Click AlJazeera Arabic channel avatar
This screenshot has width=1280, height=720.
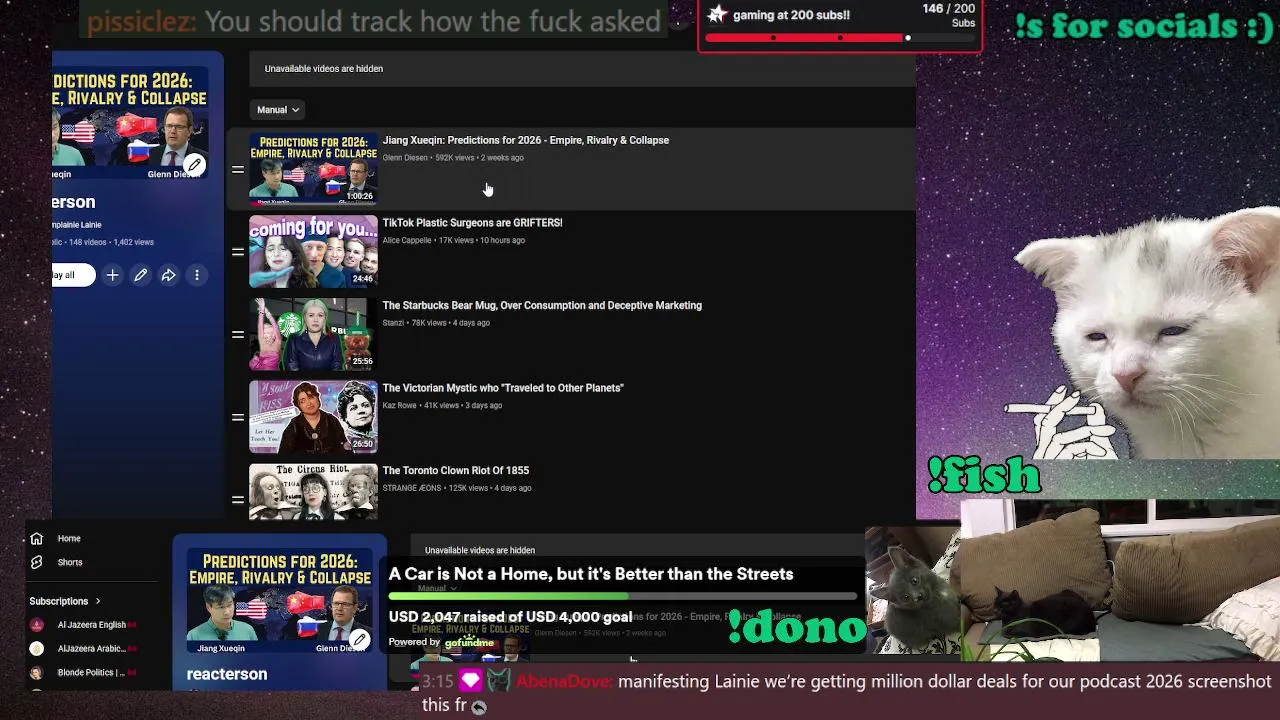point(37,649)
